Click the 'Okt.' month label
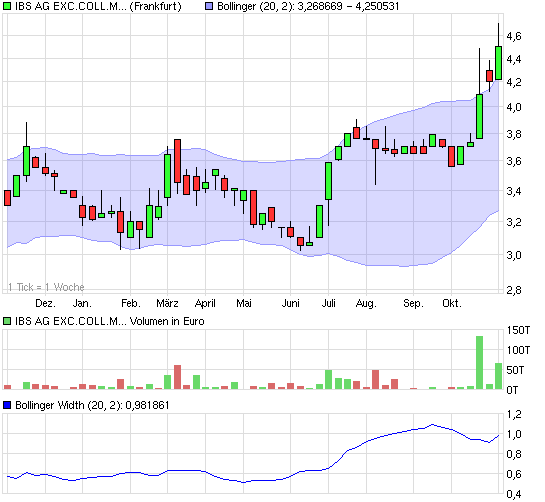This screenshot has height=502, width=545. coord(452,303)
